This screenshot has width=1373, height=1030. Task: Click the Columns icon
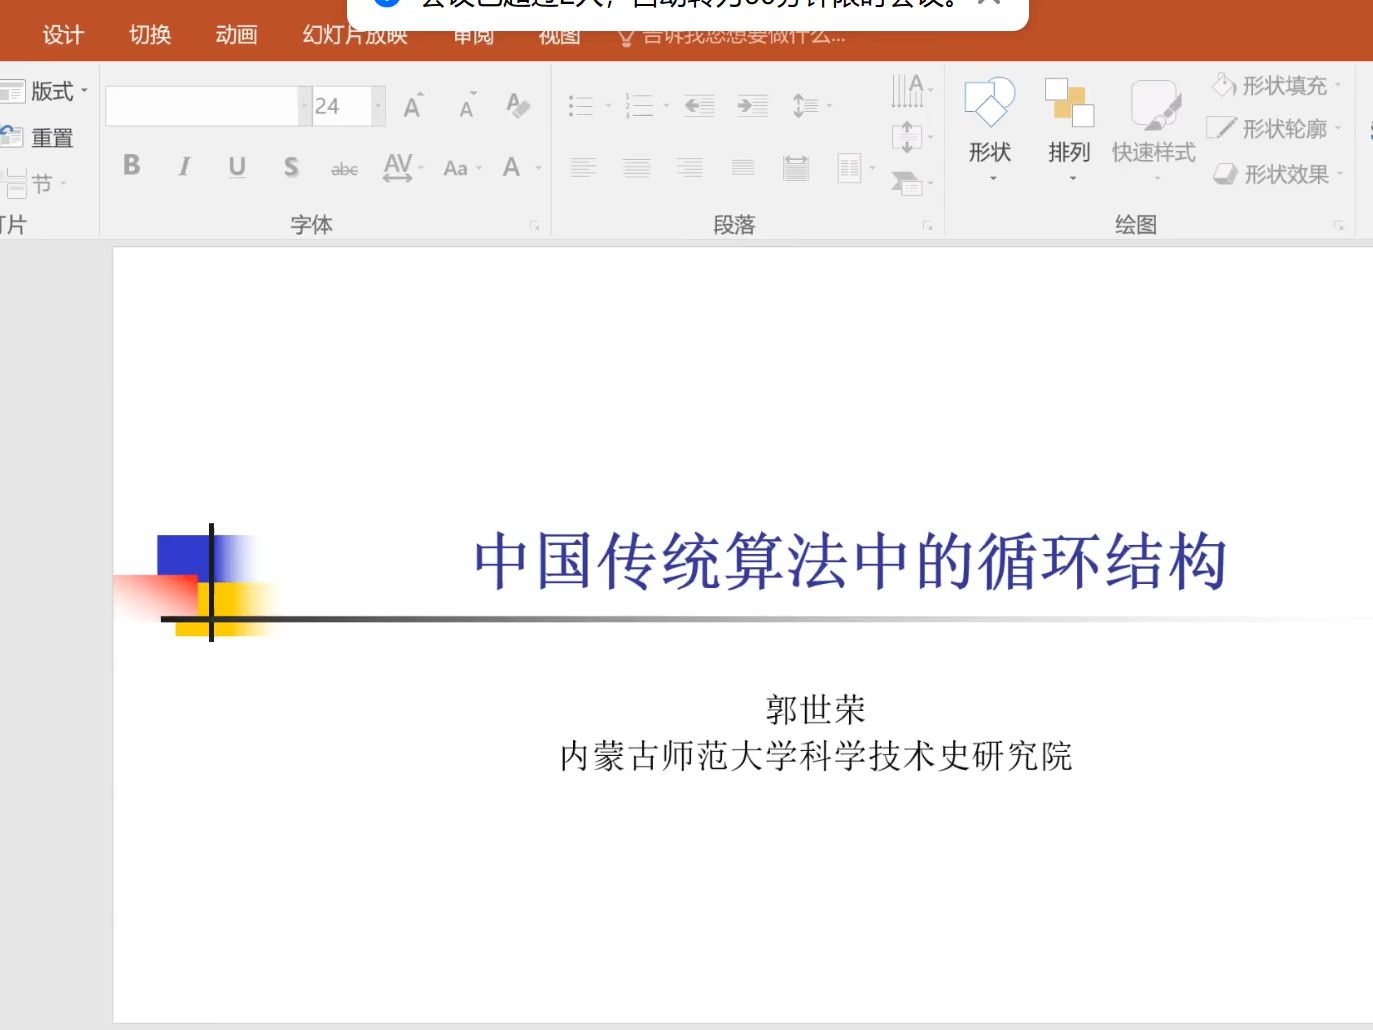pos(849,168)
